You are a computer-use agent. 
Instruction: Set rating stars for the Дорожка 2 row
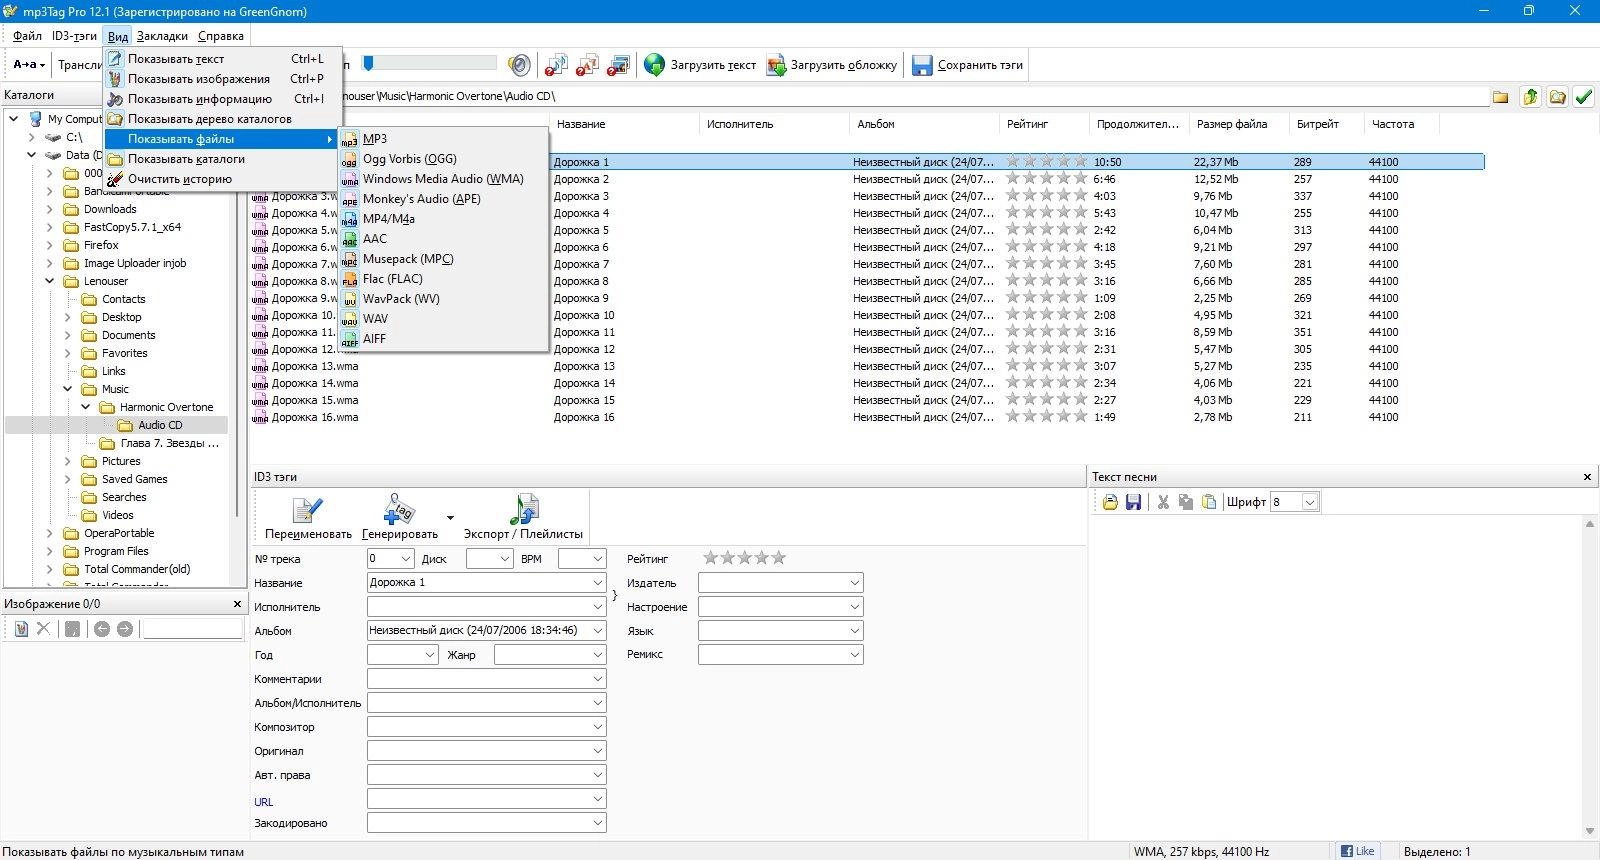[x=1046, y=179]
